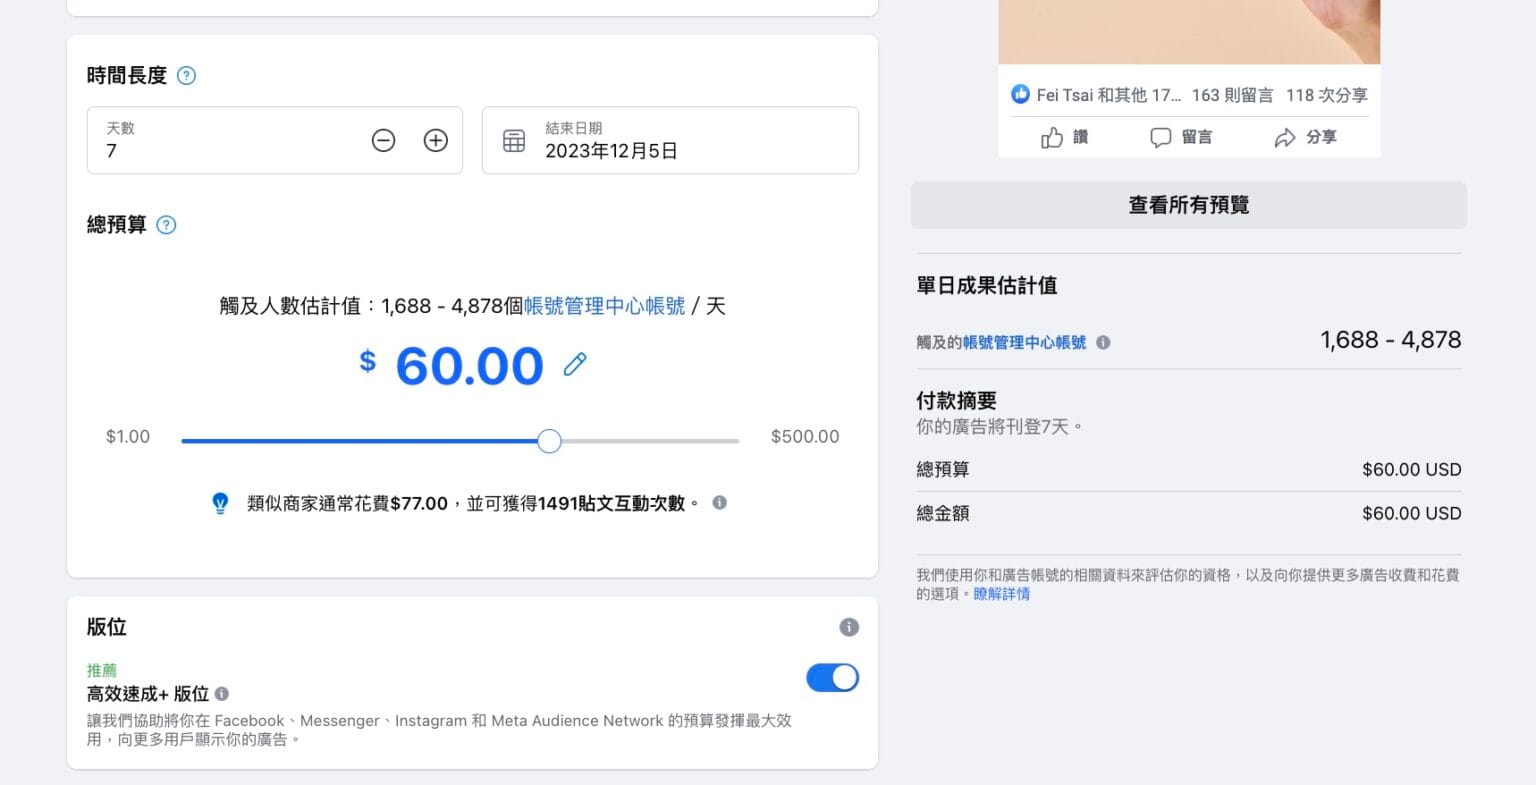The image size is (1536, 785).
Task: Click the pencil icon to edit the $60.00 budget
Action: tap(574, 365)
